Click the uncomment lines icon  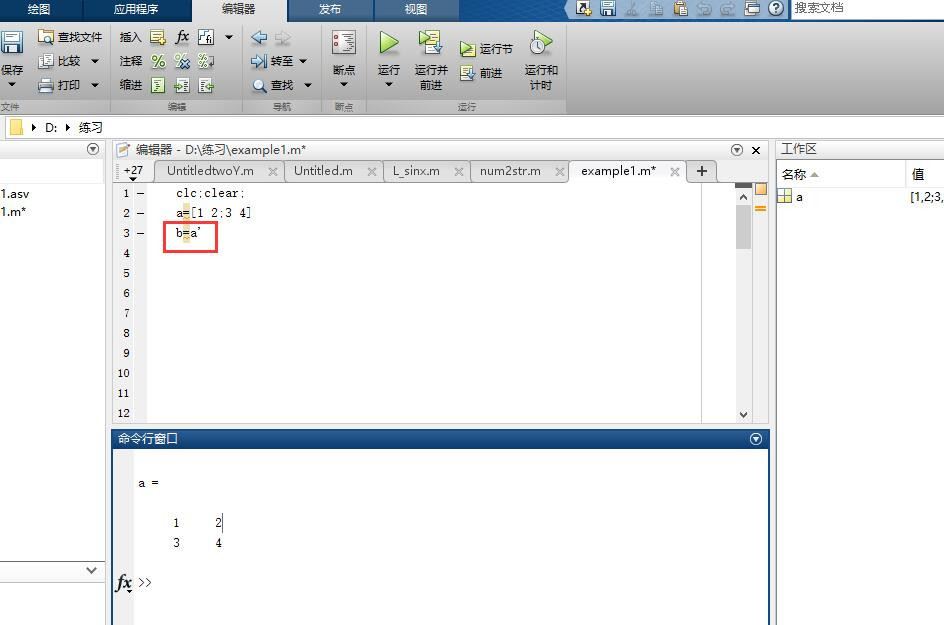182,61
